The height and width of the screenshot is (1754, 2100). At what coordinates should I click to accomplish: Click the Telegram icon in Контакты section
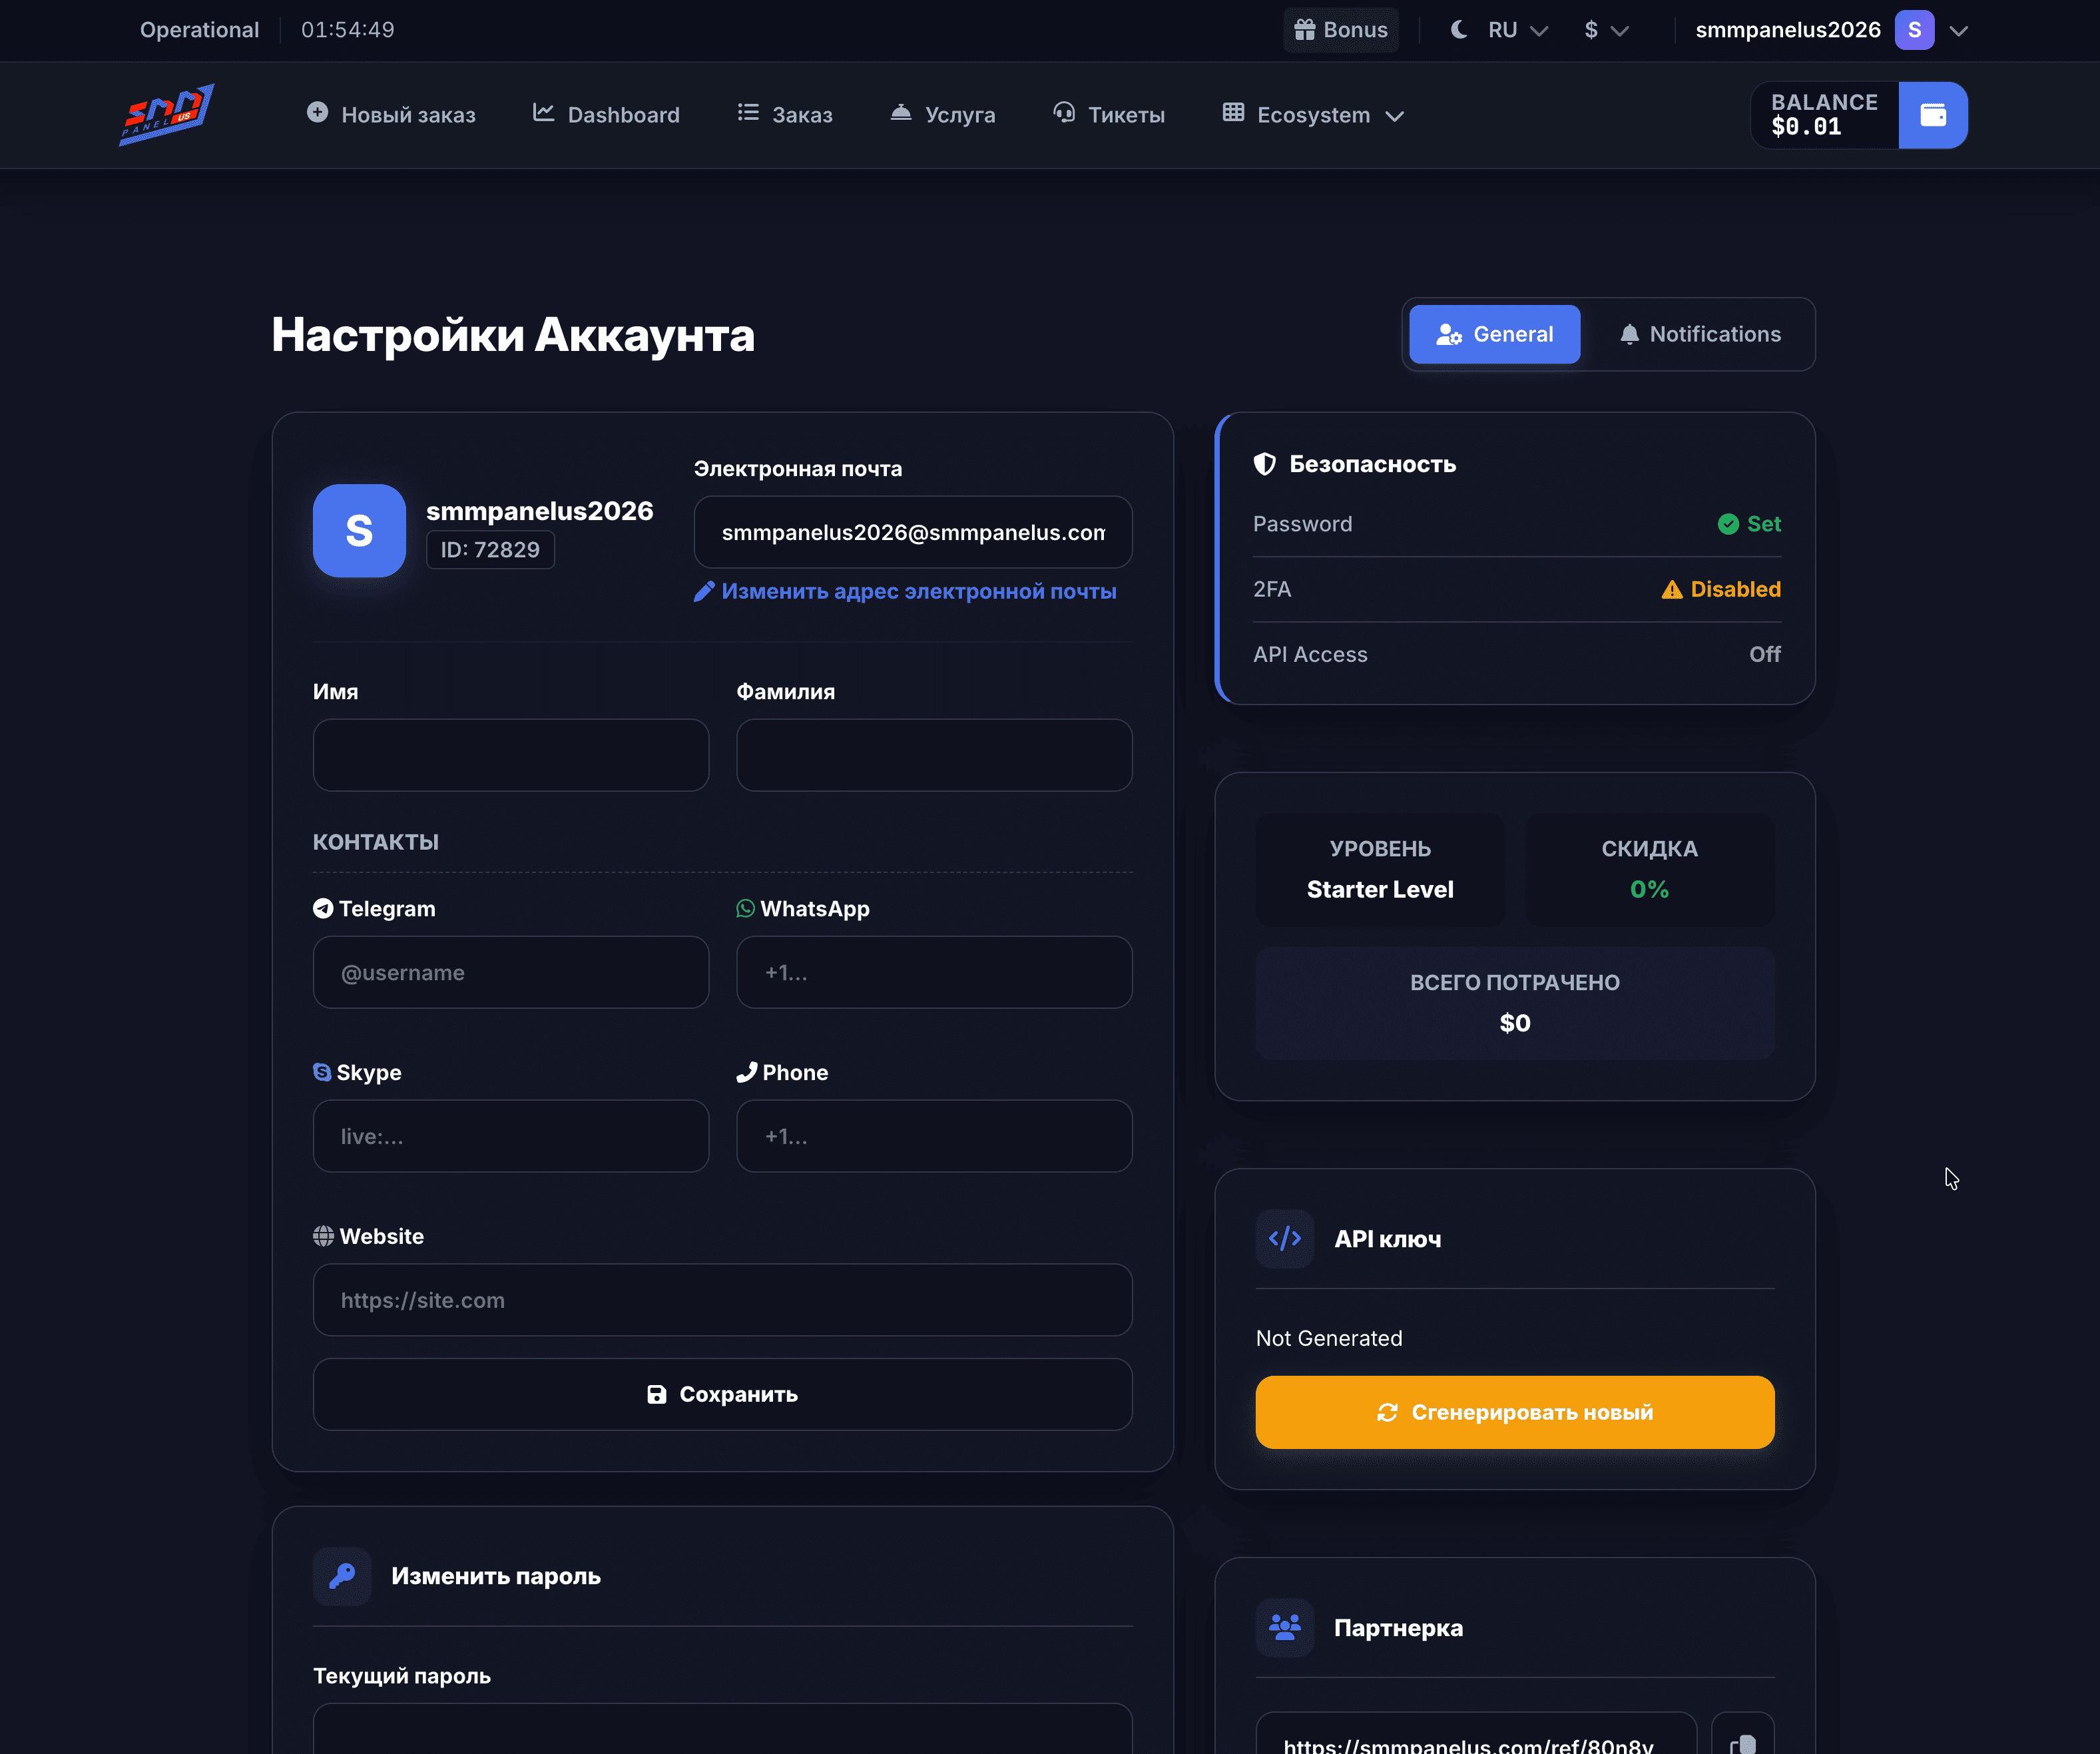coord(322,908)
